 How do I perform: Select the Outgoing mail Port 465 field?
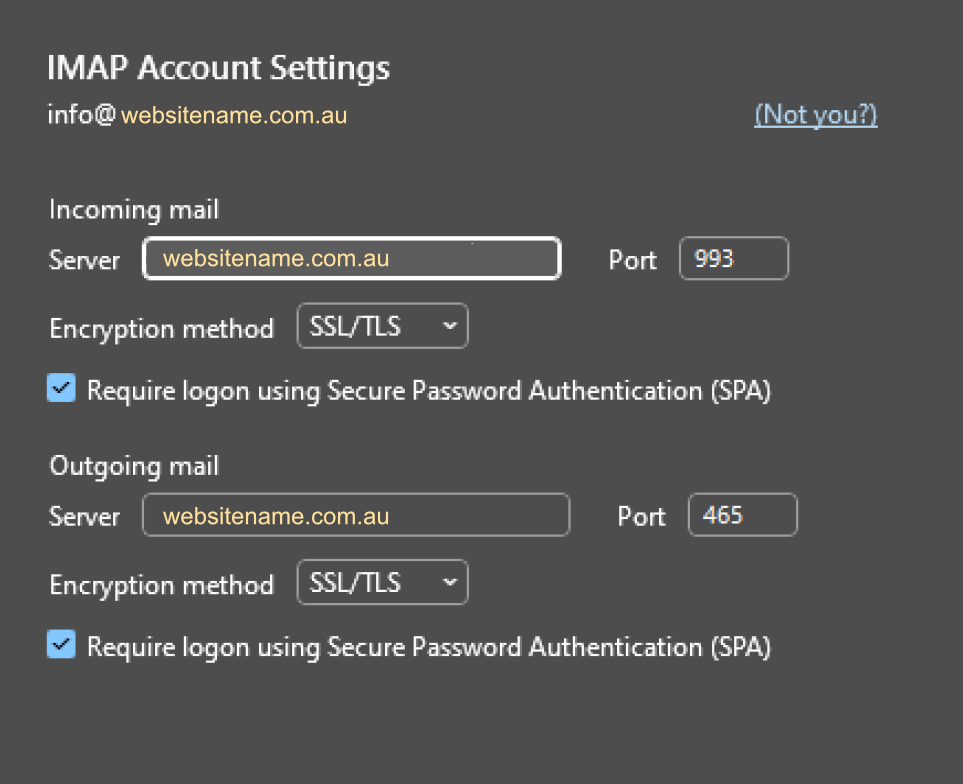point(743,515)
